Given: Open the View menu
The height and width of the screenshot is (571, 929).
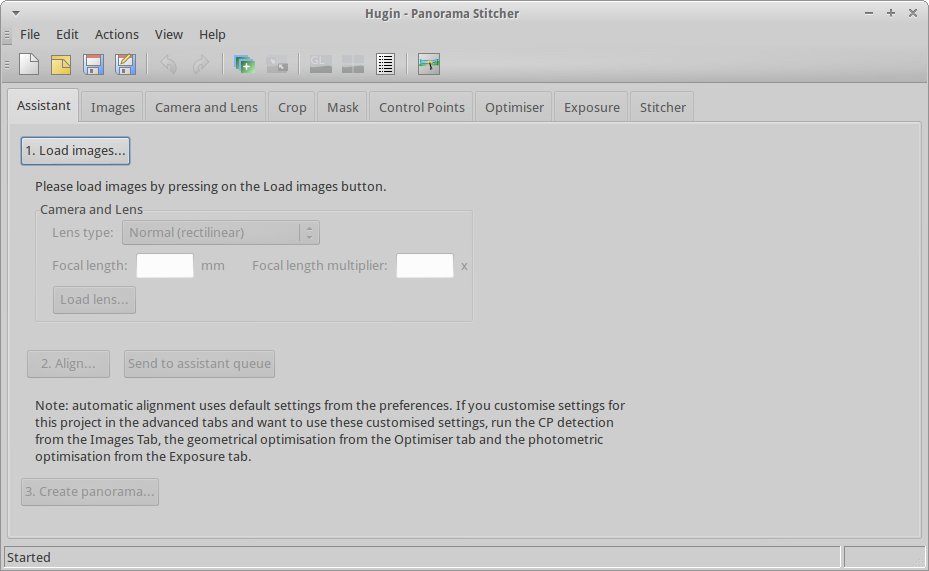Looking at the screenshot, I should tap(169, 34).
